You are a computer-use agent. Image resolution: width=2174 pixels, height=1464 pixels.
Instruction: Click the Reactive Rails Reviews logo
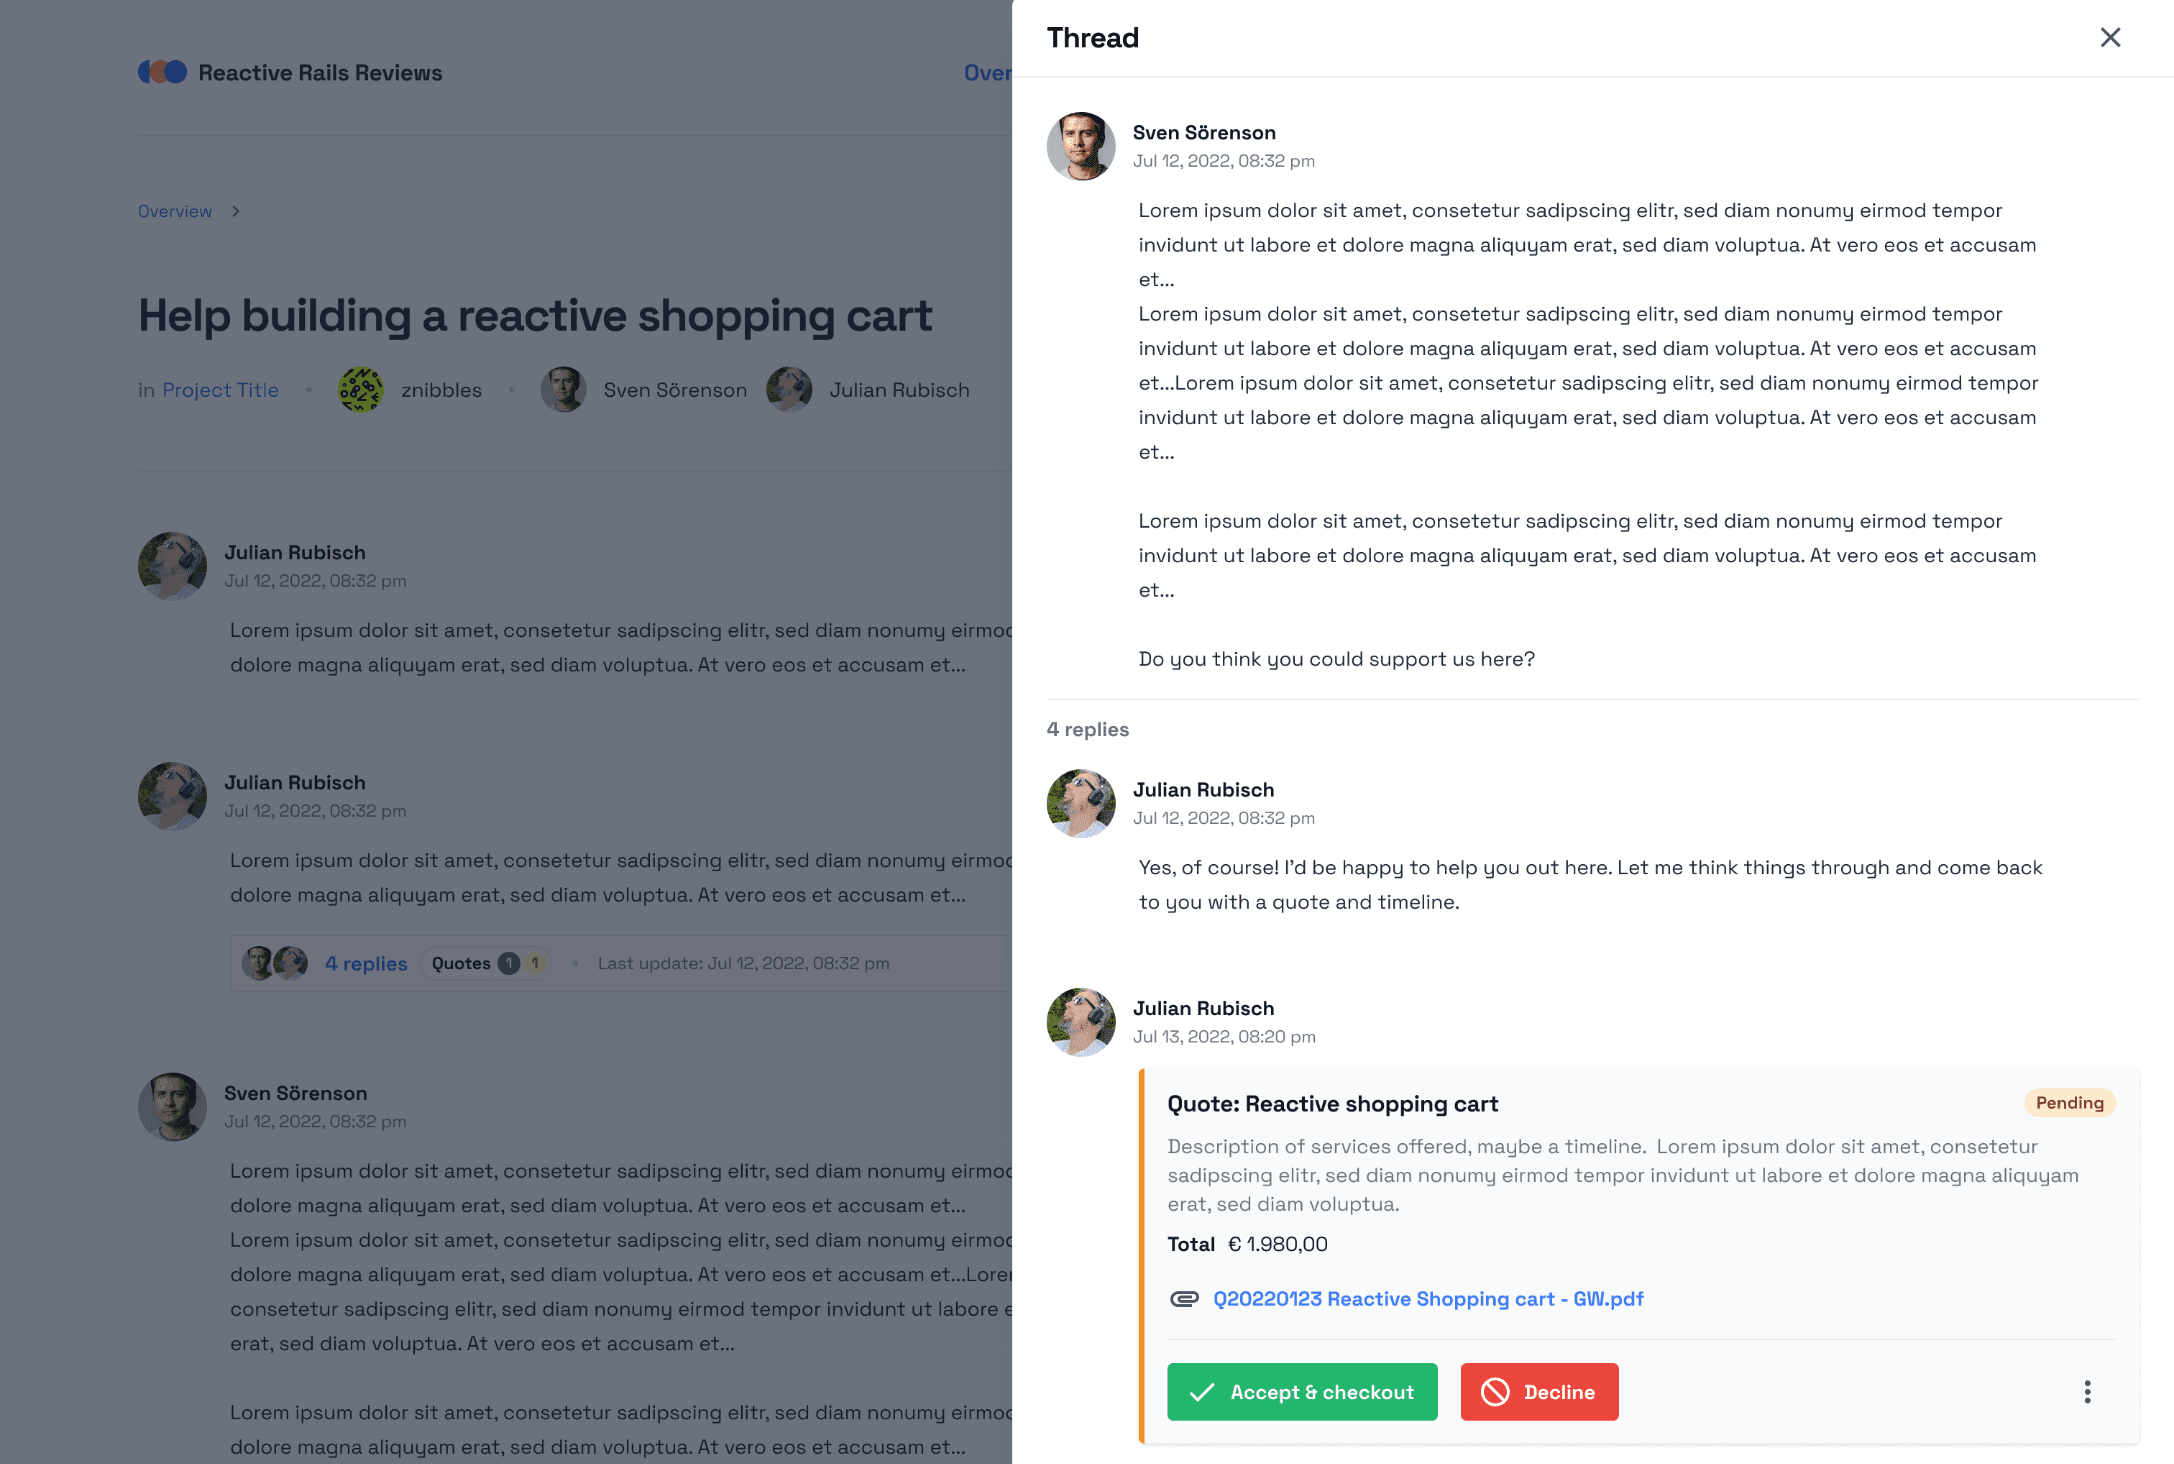[163, 72]
